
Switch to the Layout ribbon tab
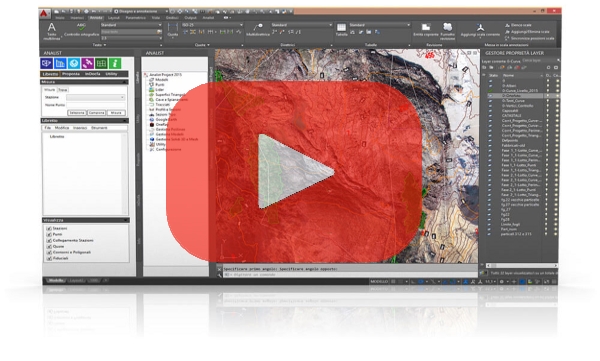tap(113, 18)
